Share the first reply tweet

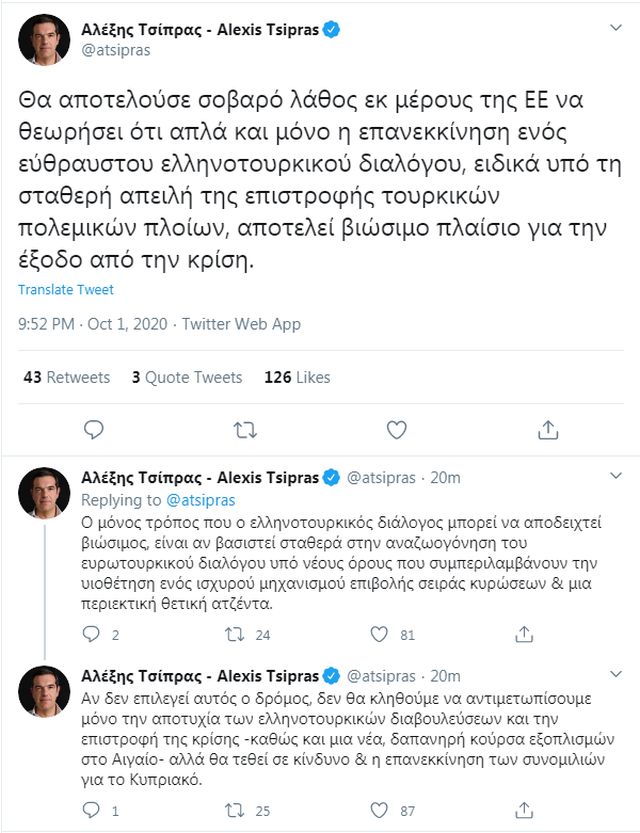coord(523,634)
